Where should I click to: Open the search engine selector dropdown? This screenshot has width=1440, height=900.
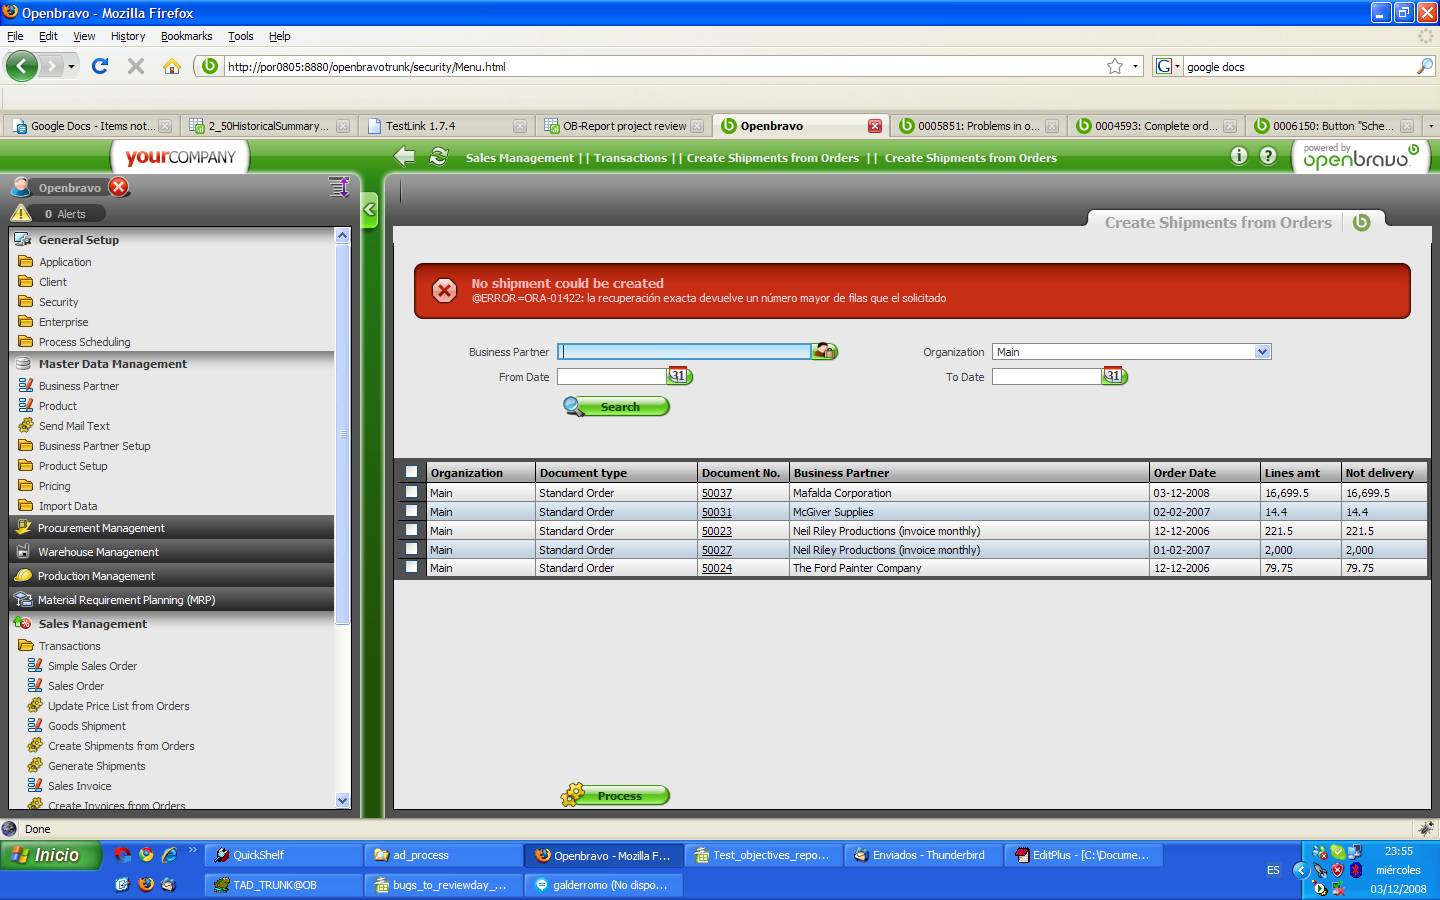pos(1167,66)
